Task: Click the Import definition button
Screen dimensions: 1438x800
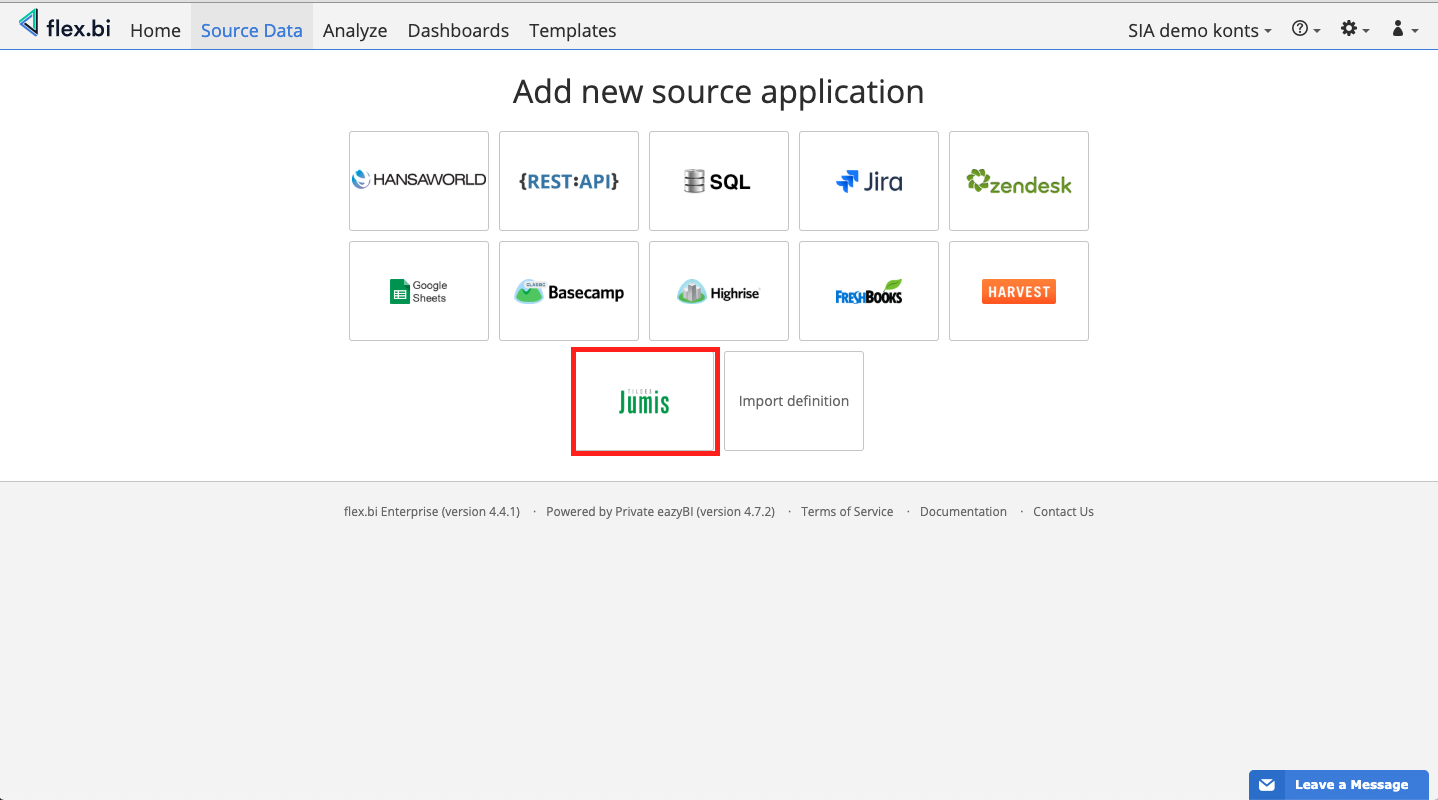Action: coord(793,401)
